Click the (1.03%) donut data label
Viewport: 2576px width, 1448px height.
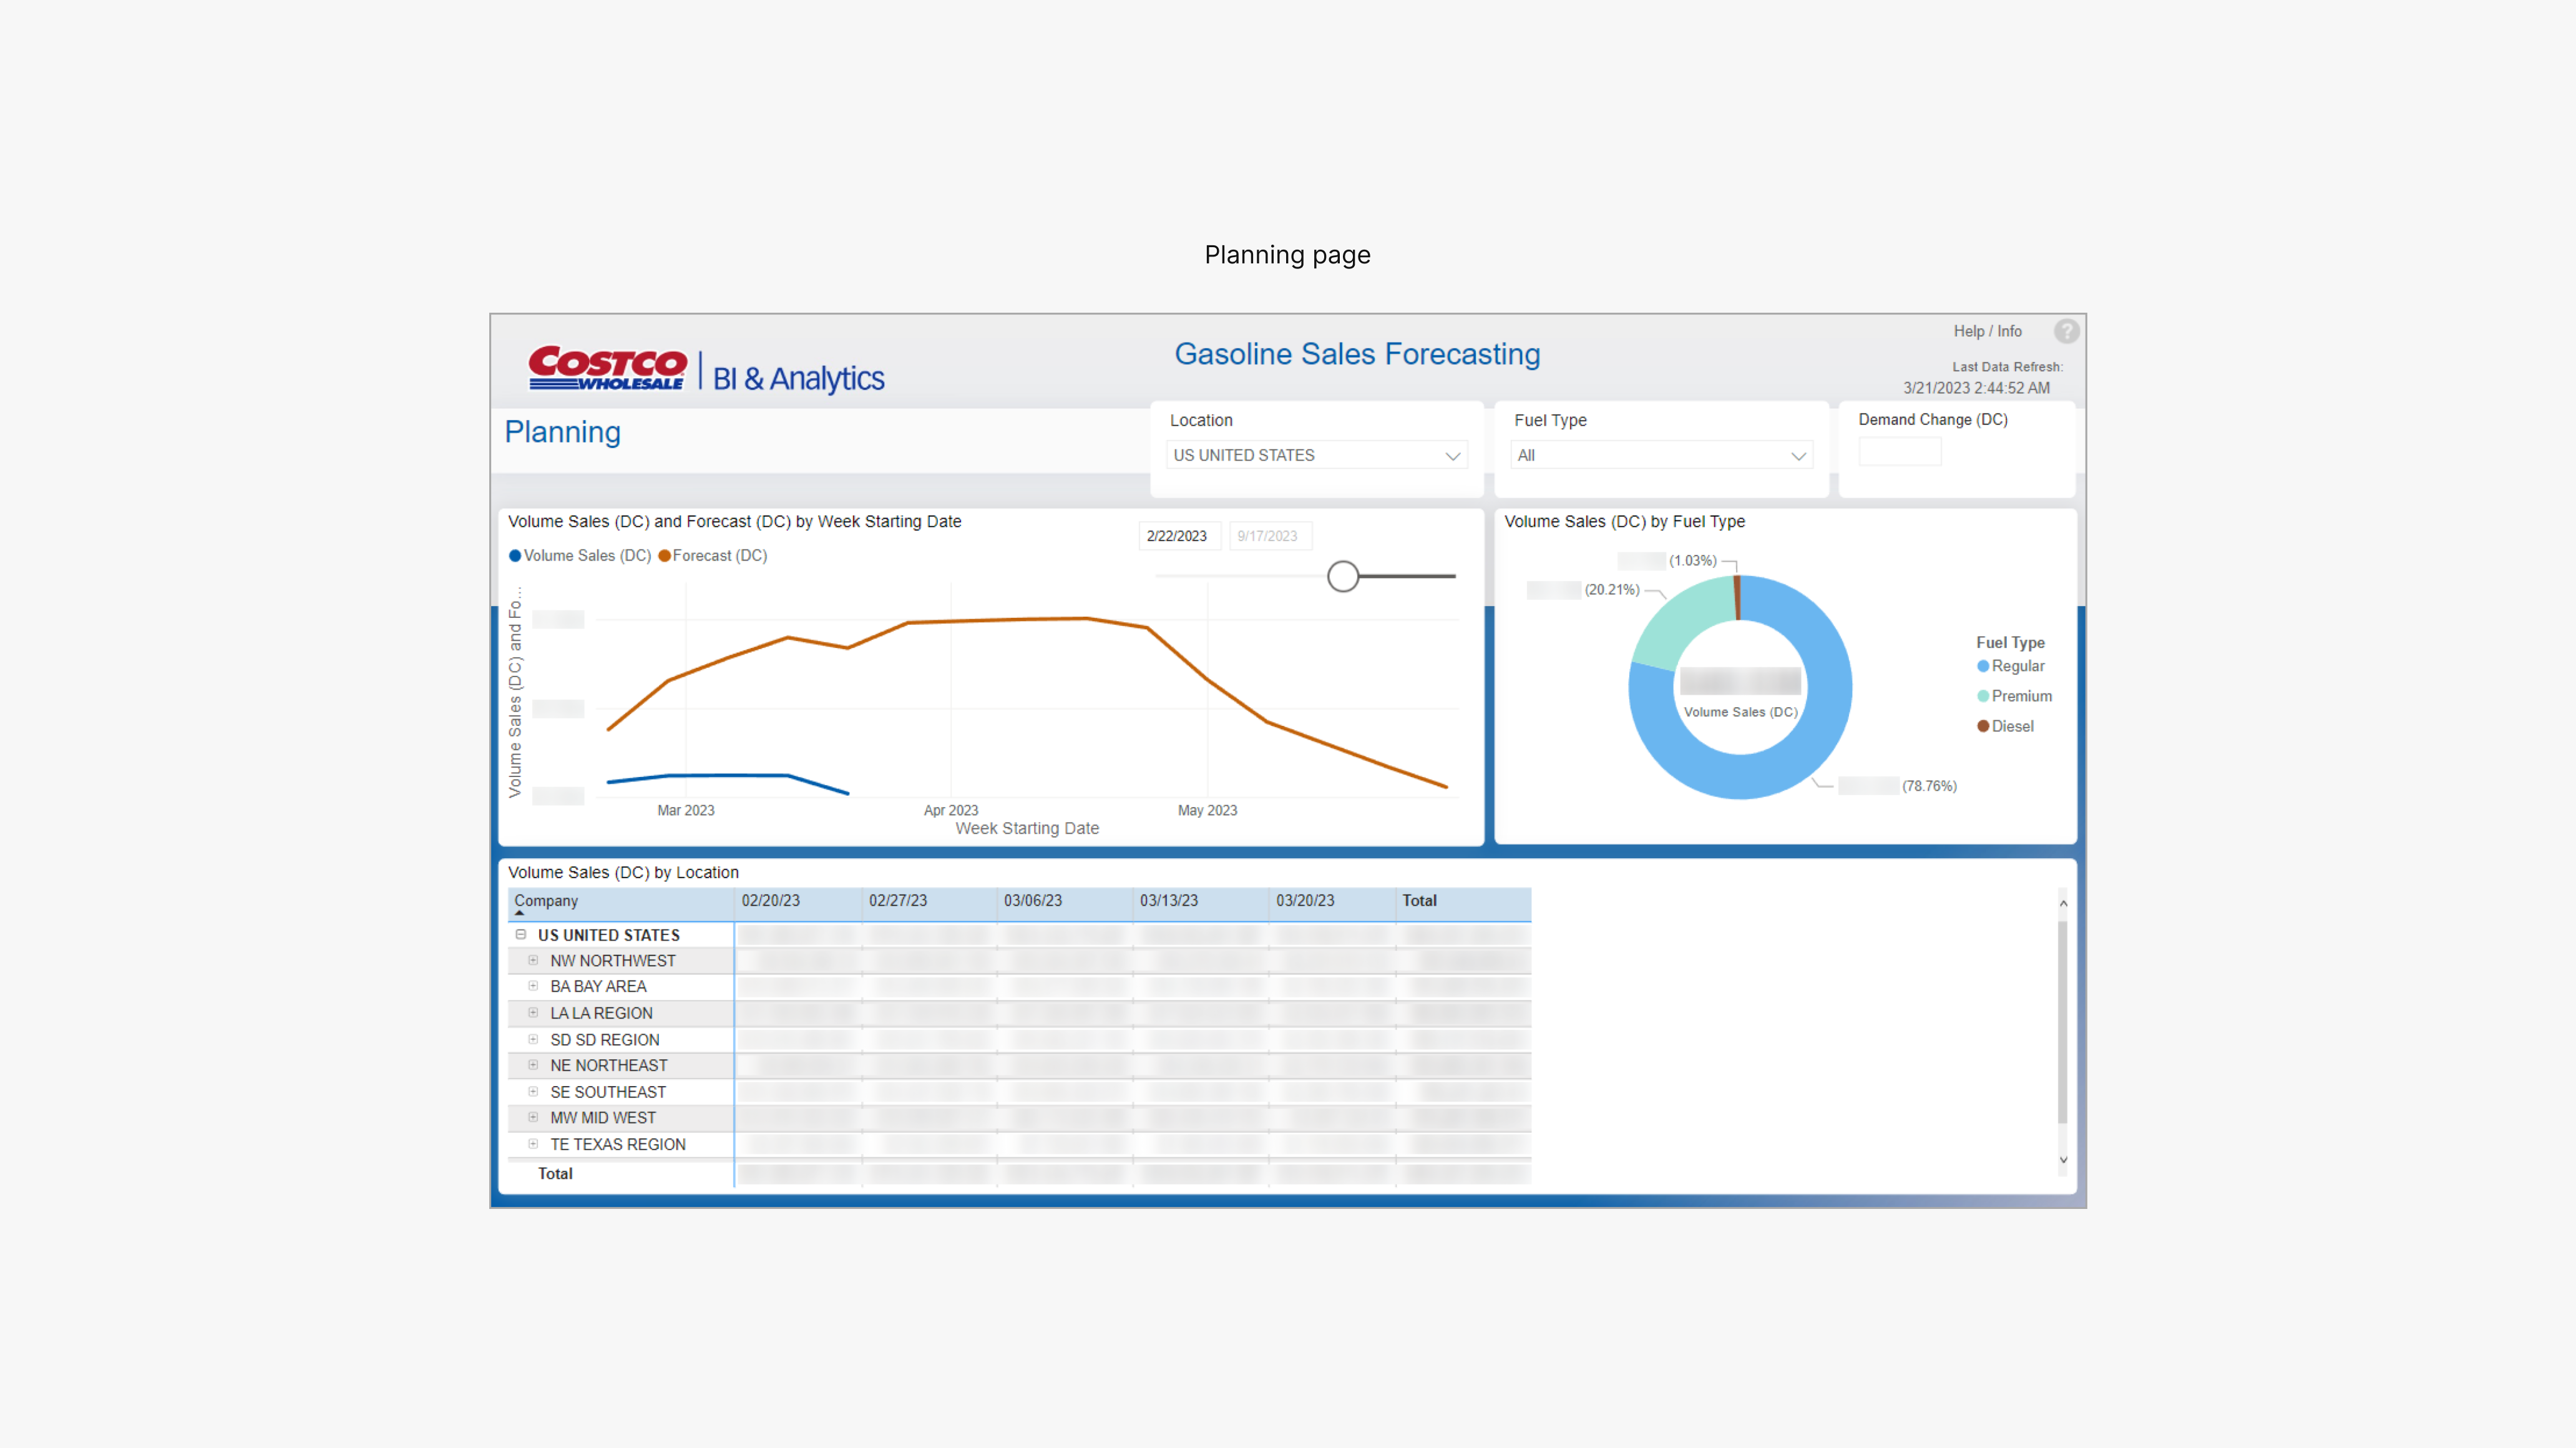coord(1693,561)
